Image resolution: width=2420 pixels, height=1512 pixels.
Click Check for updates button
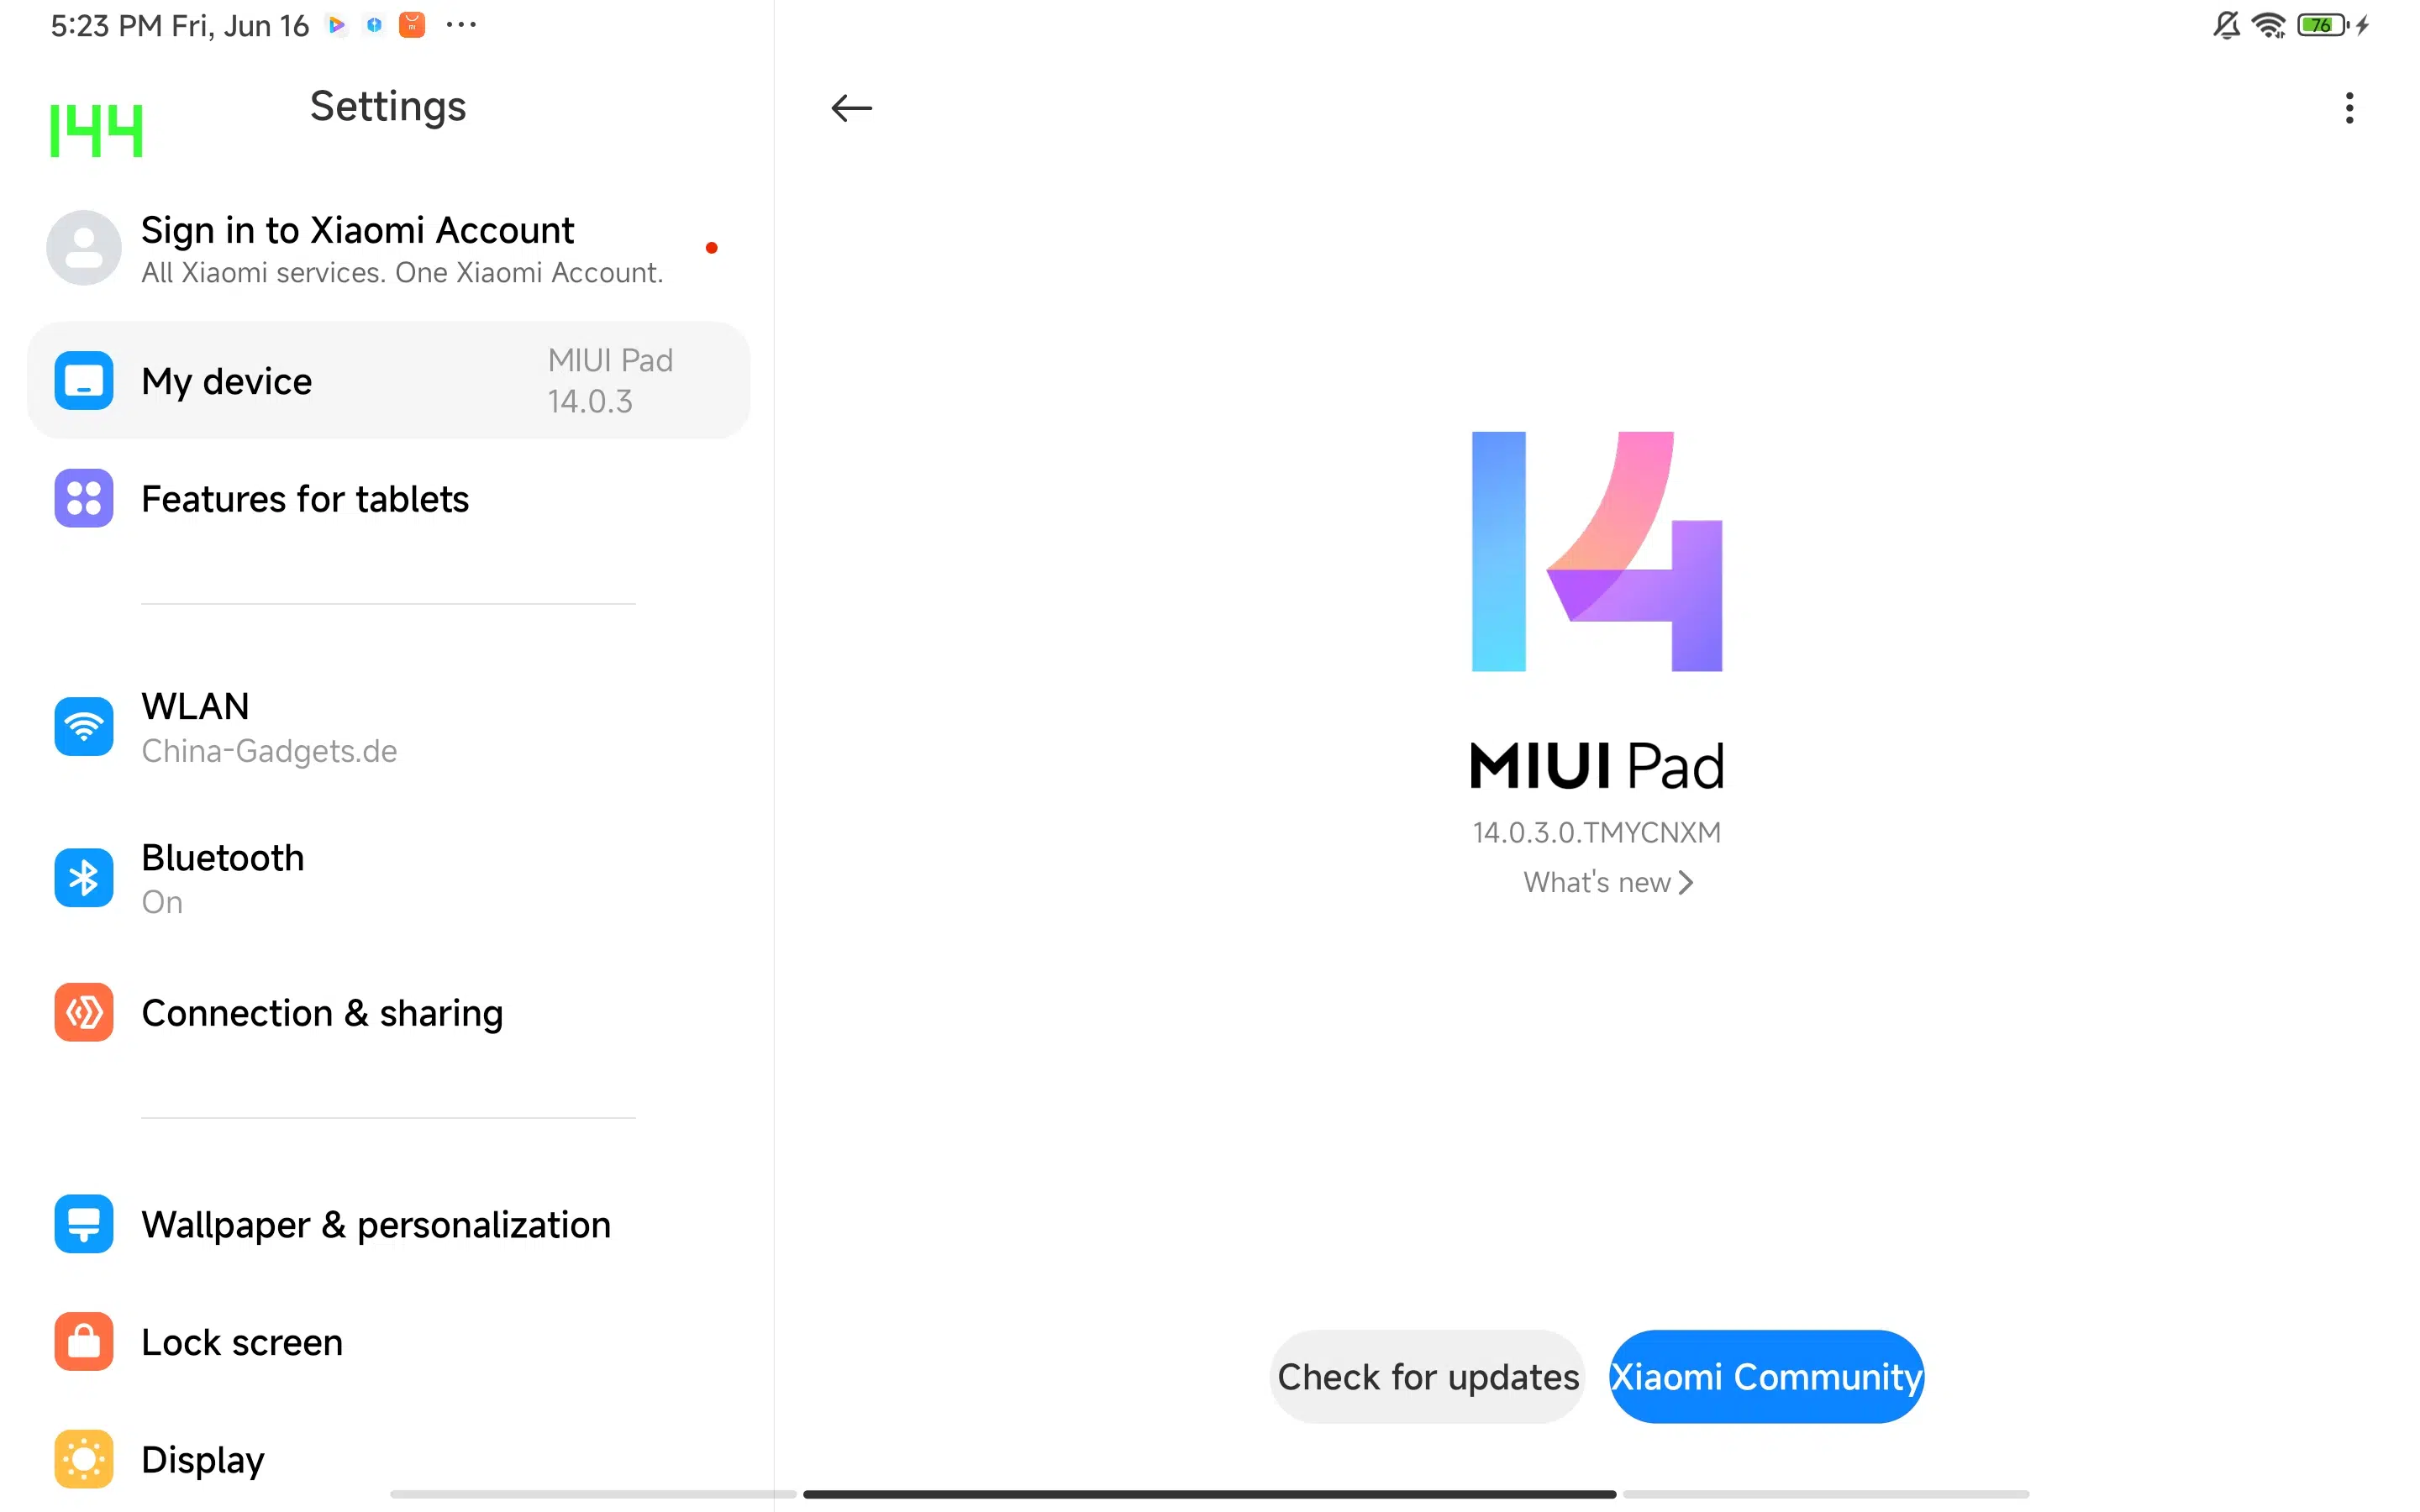(x=1427, y=1377)
